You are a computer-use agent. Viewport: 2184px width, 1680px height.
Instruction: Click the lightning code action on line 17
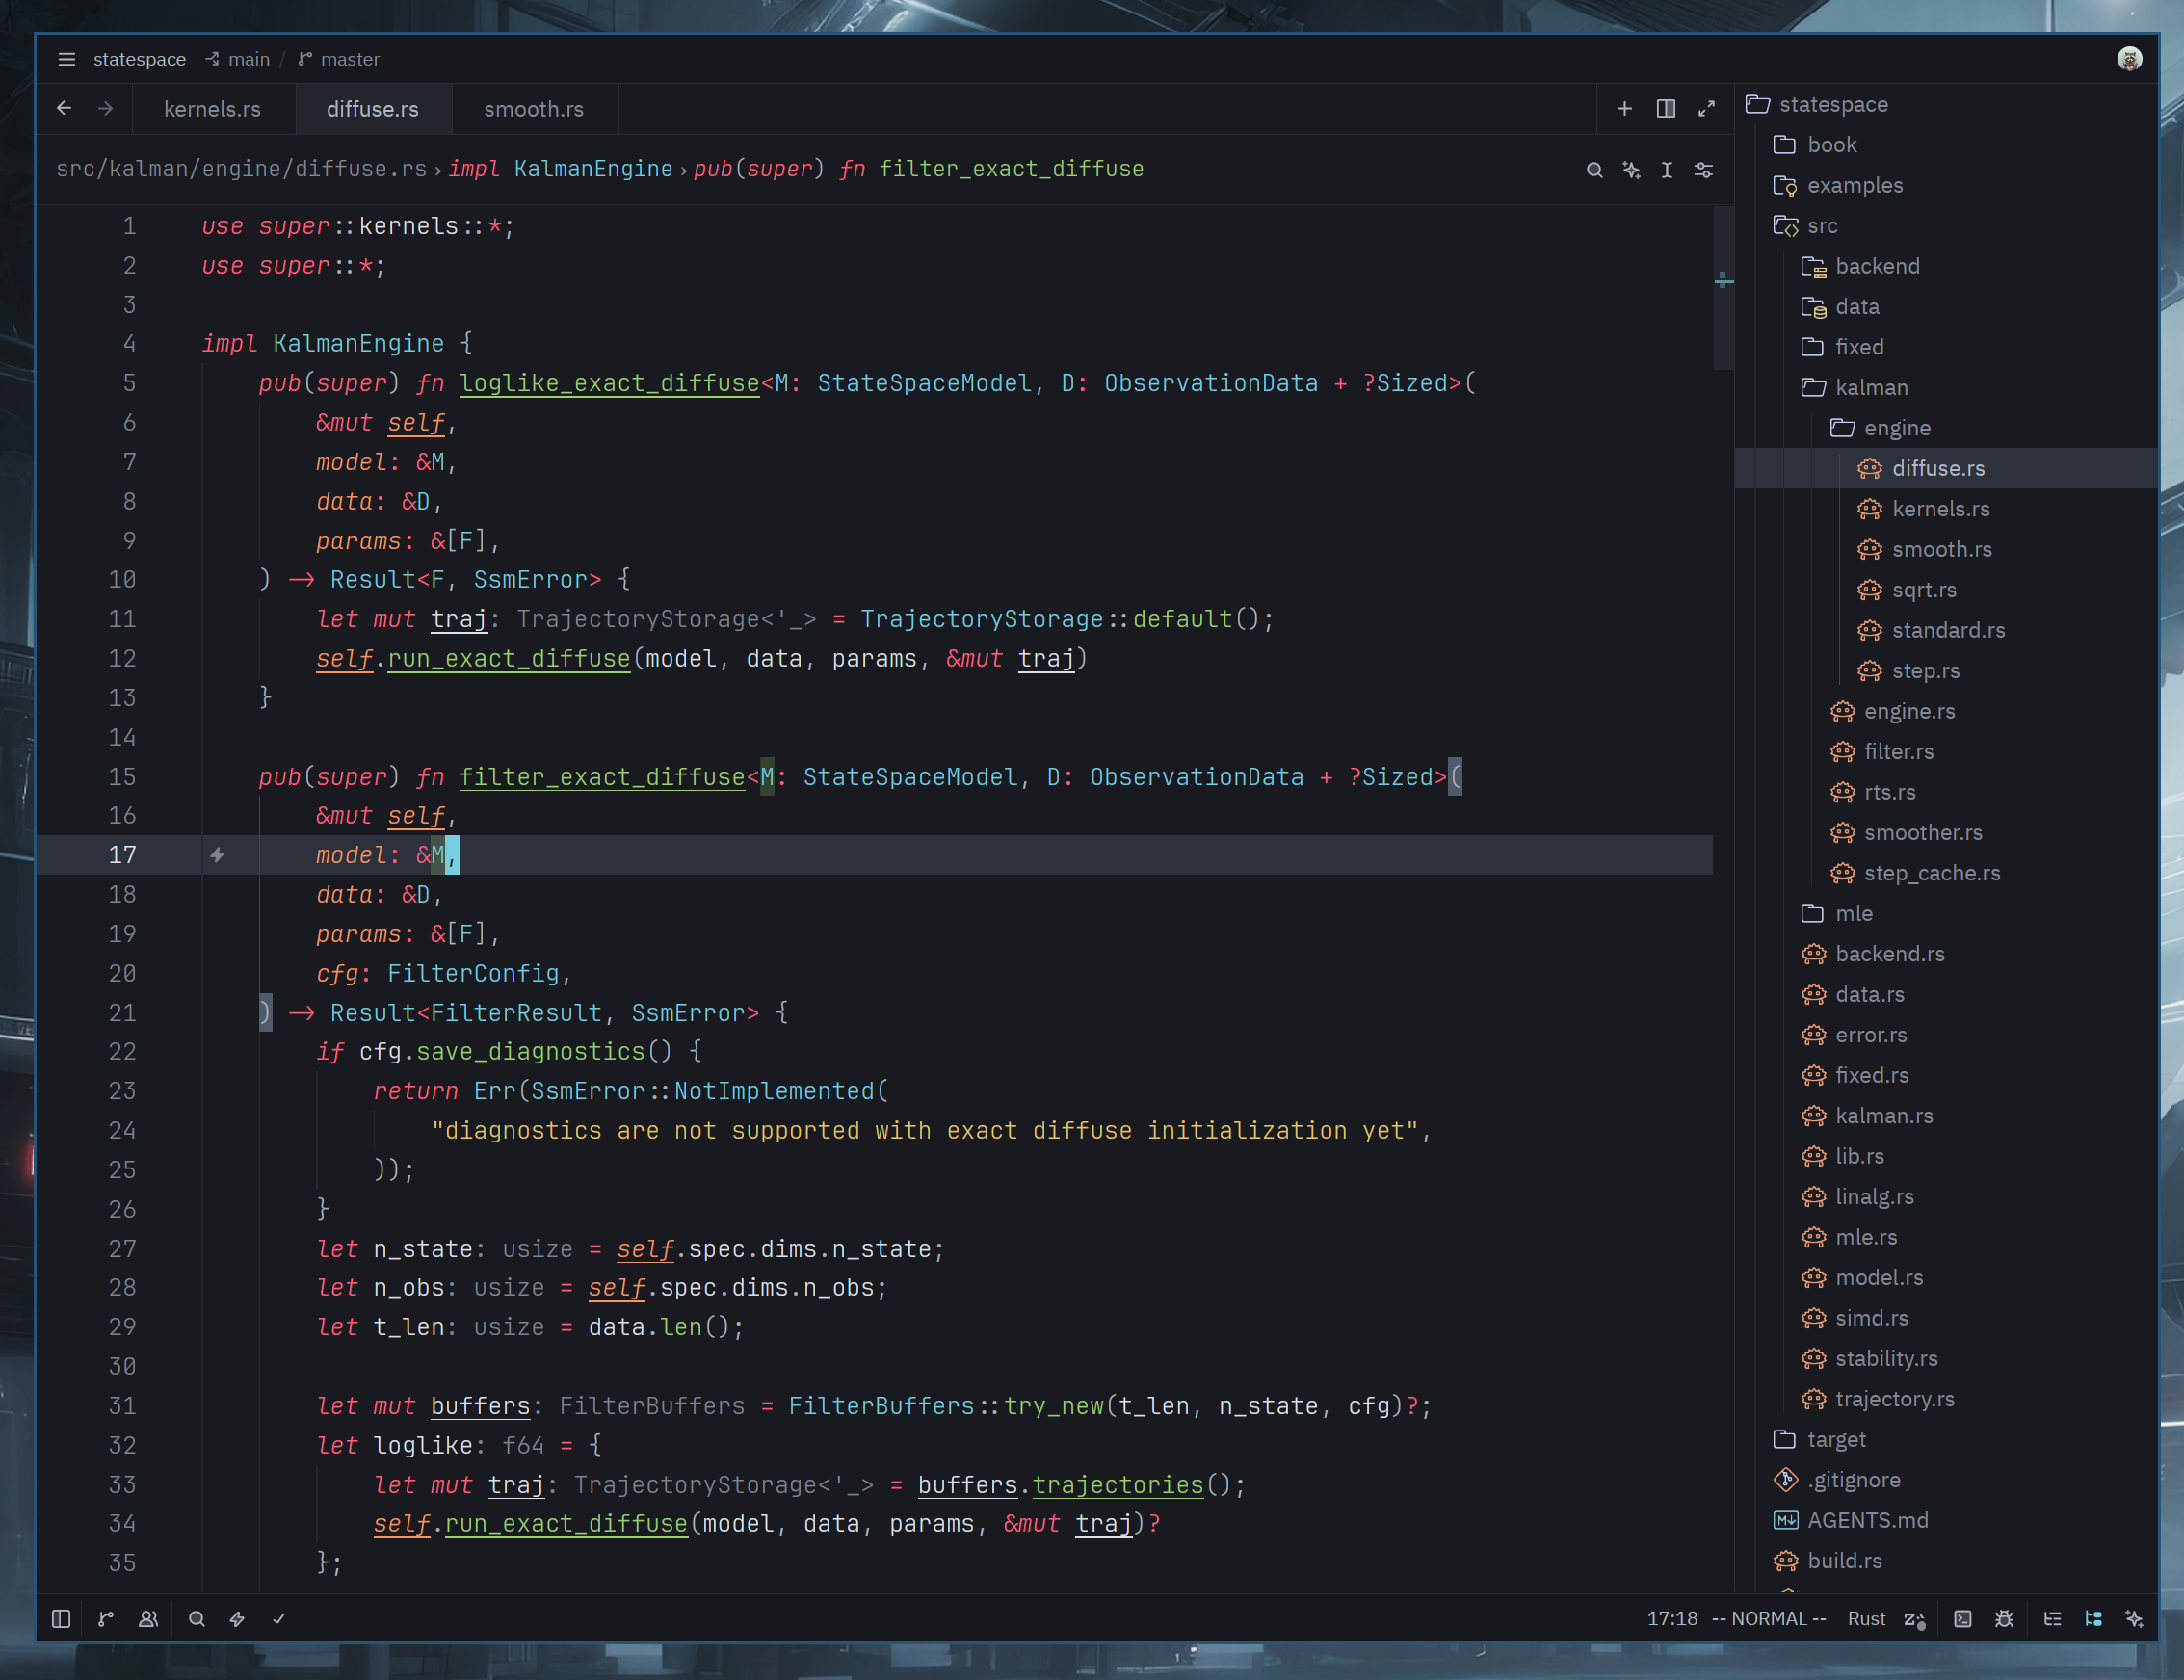click(217, 855)
